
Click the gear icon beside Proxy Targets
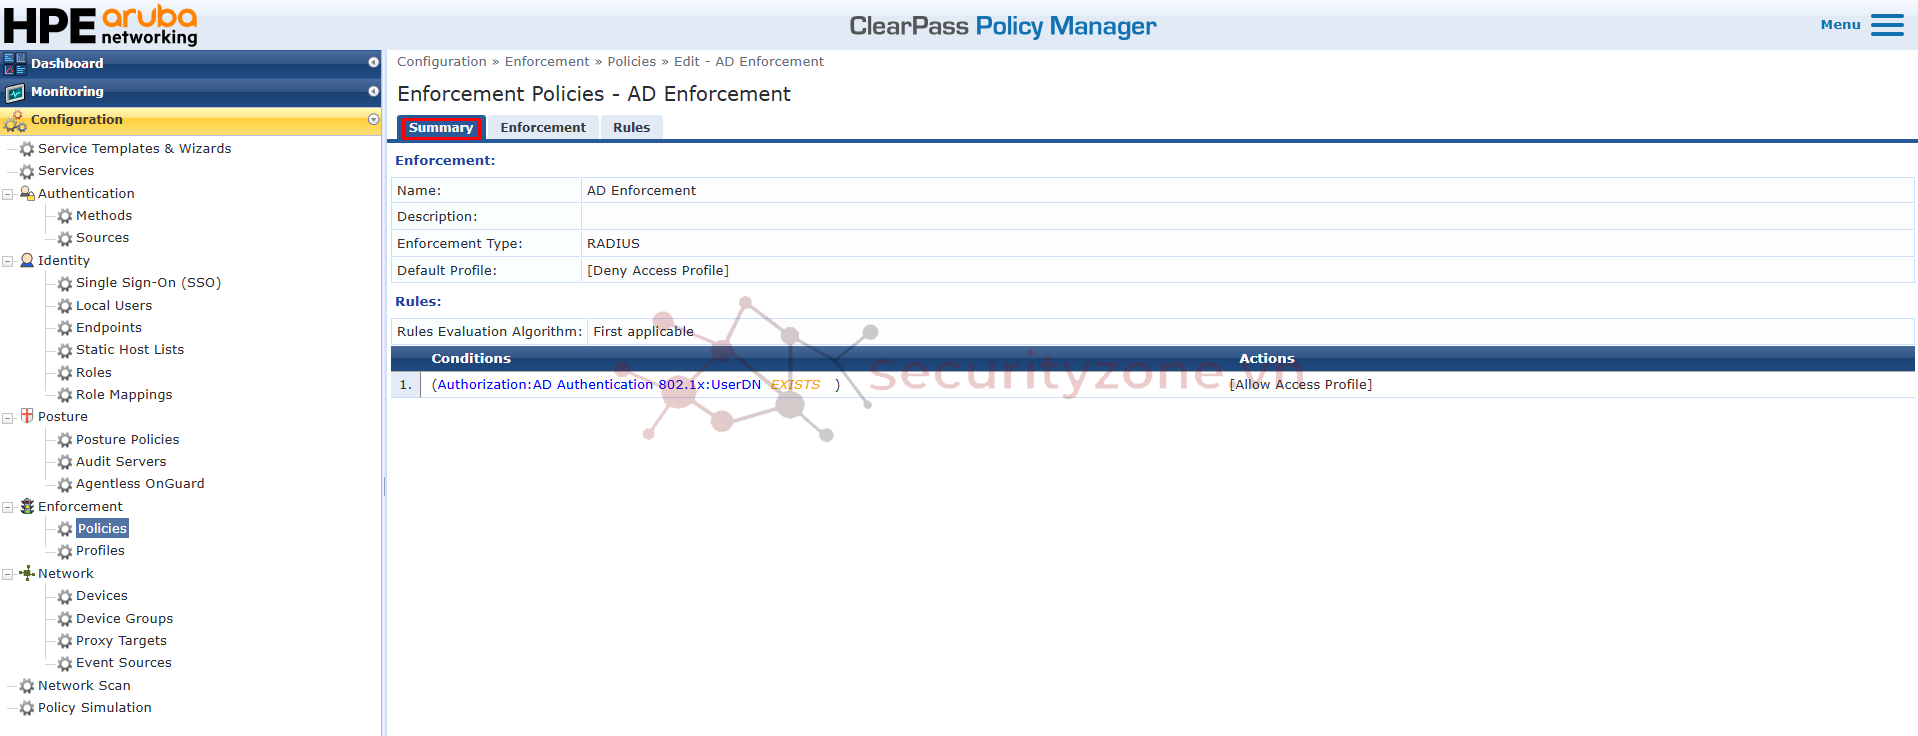point(65,641)
